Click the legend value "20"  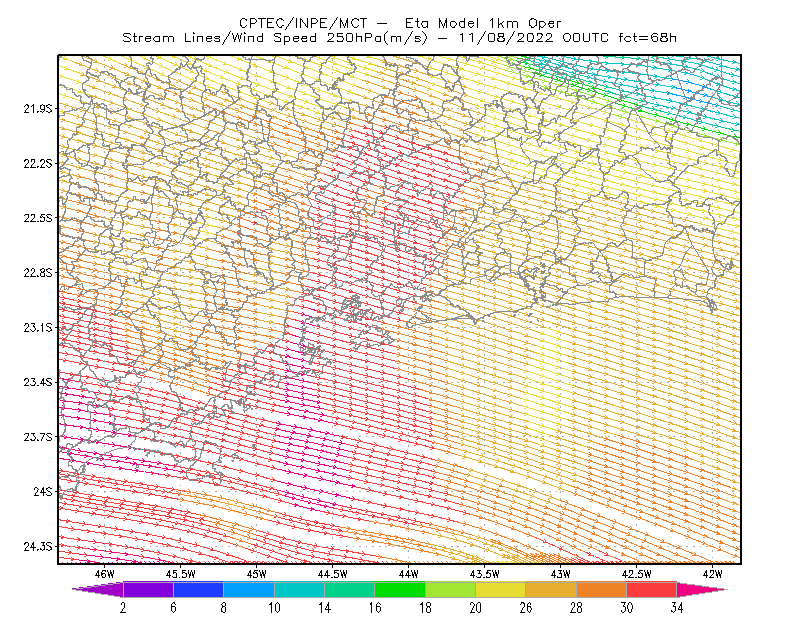476,608
